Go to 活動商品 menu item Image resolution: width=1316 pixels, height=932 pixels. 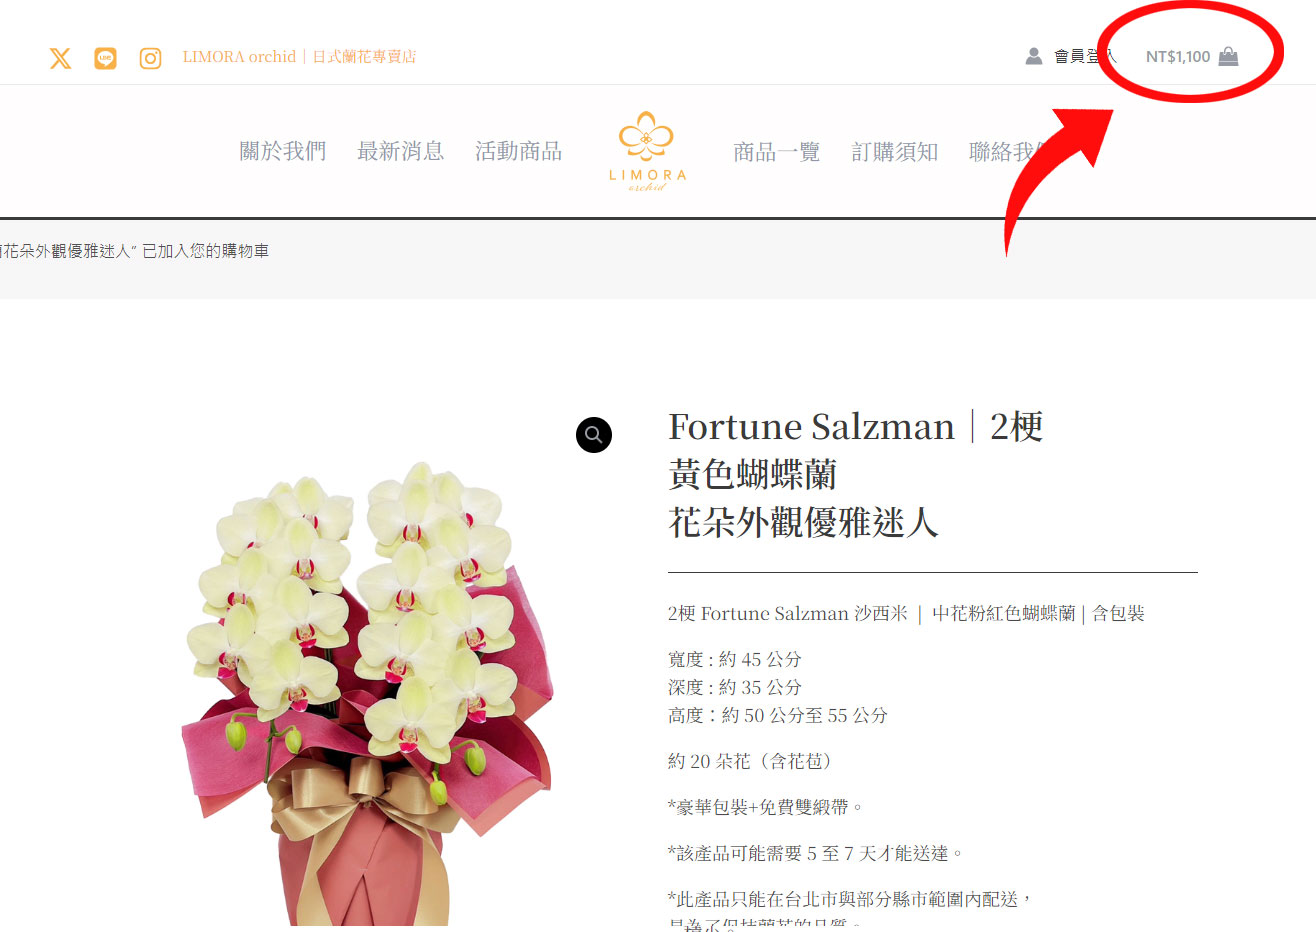tap(519, 151)
